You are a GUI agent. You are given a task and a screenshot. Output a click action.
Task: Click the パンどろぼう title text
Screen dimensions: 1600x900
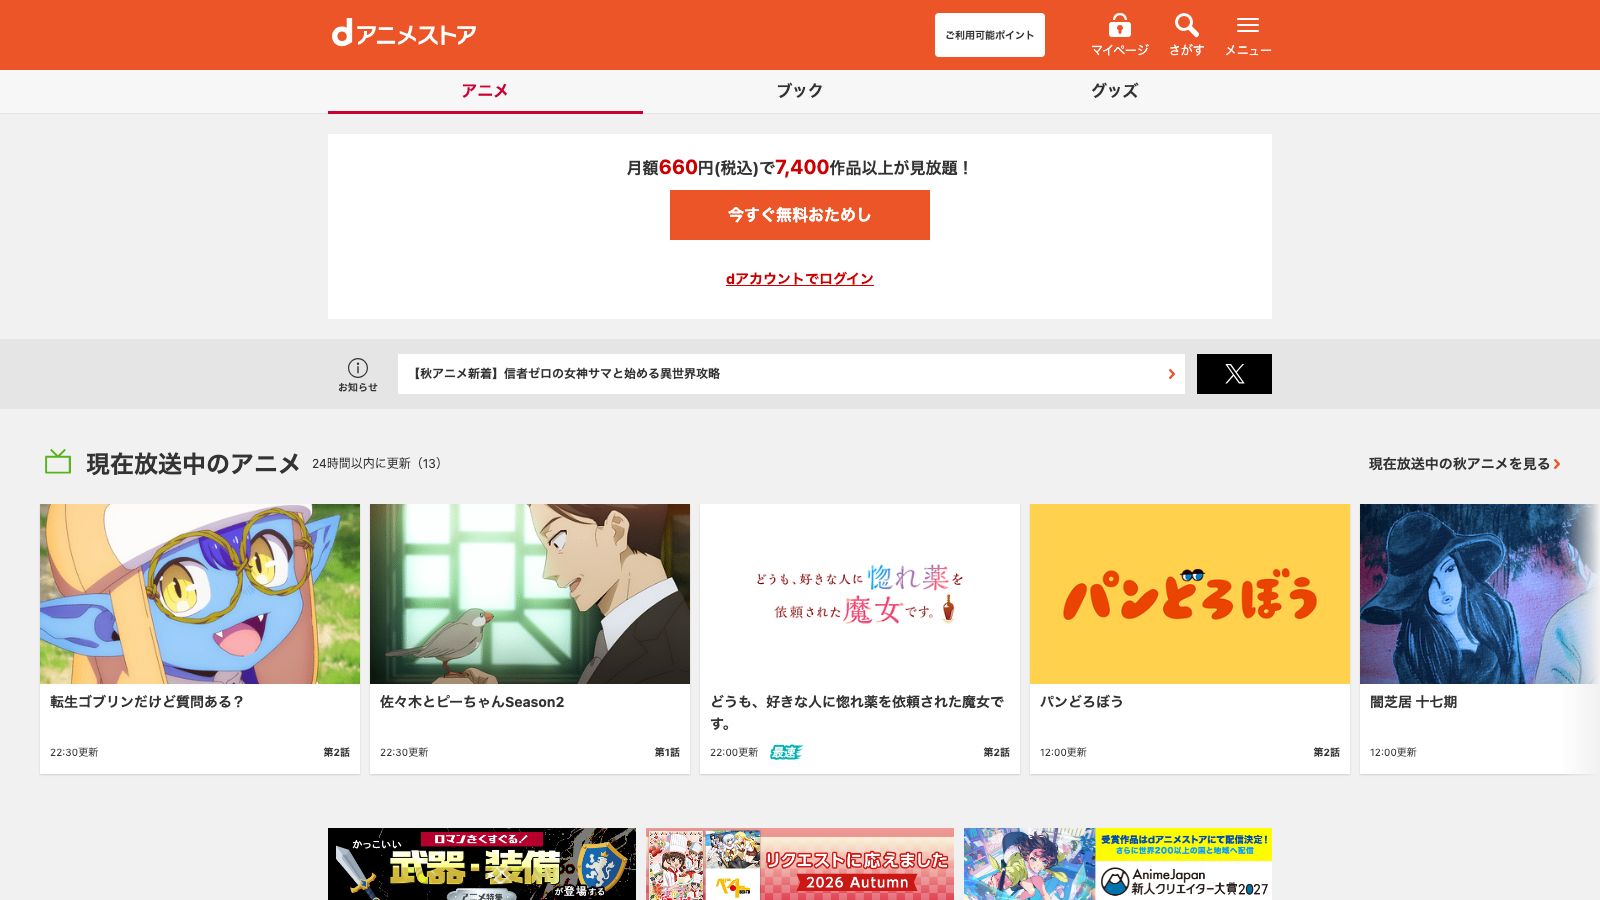(1082, 702)
